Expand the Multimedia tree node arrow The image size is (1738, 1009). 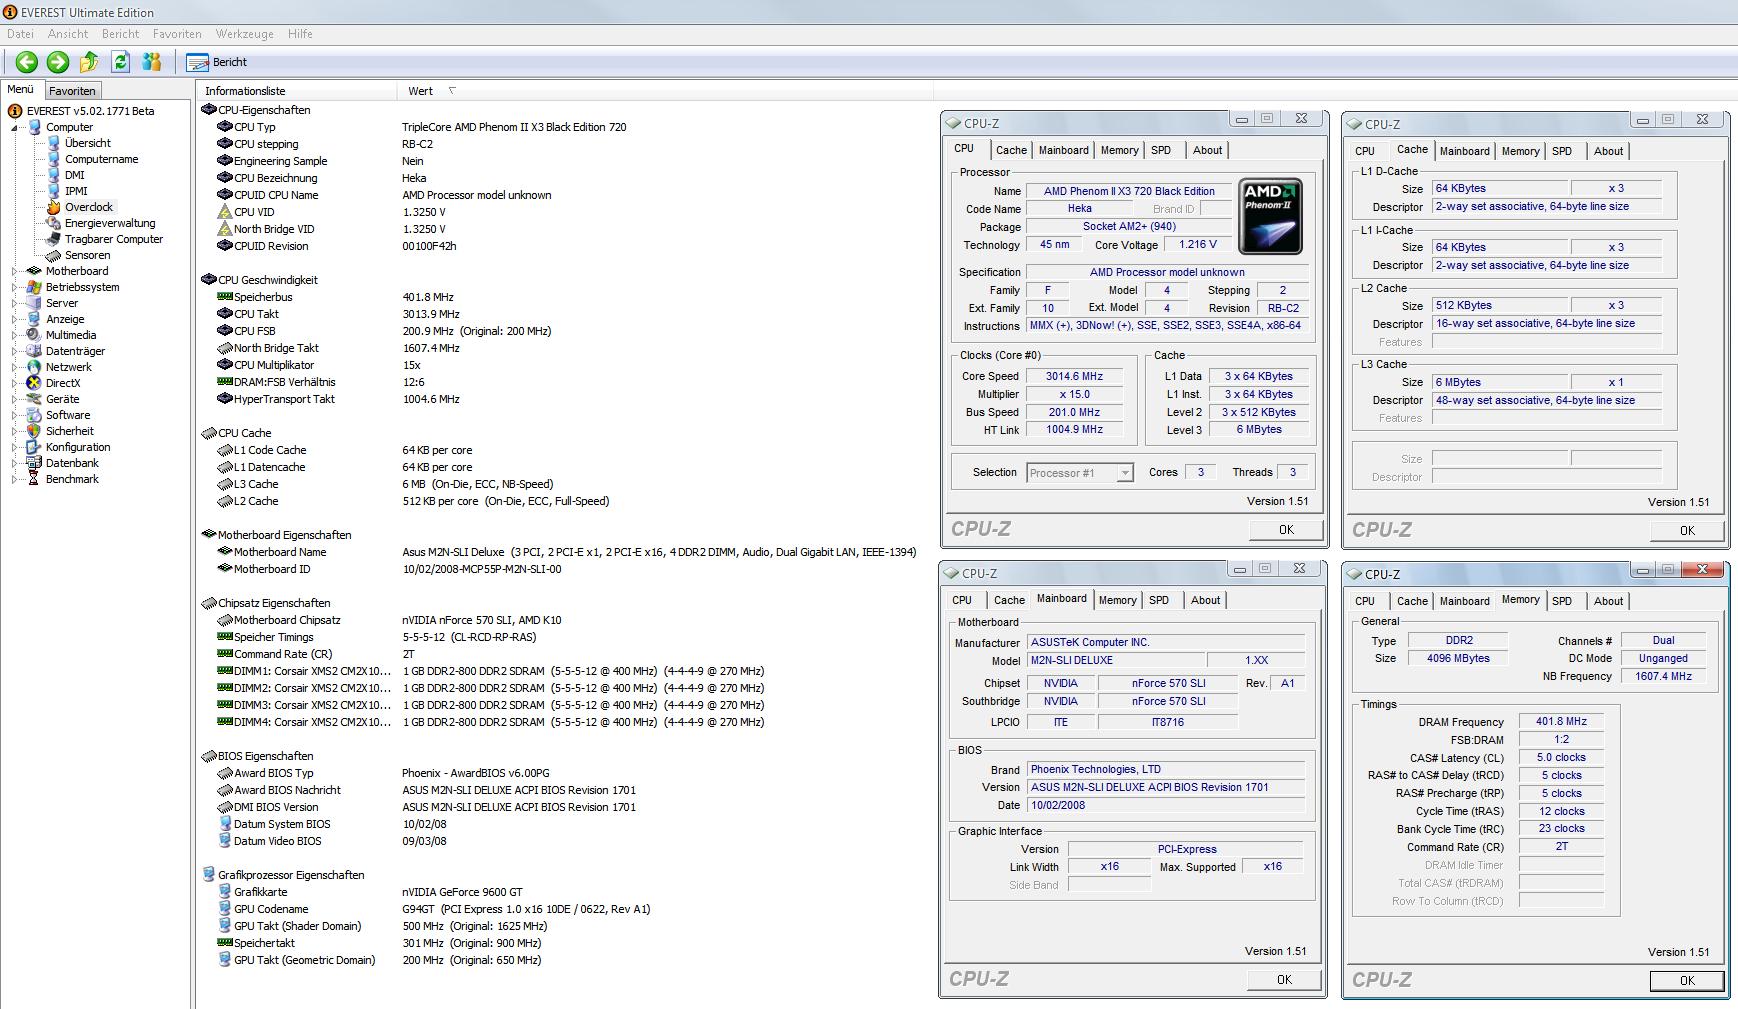click(15, 335)
